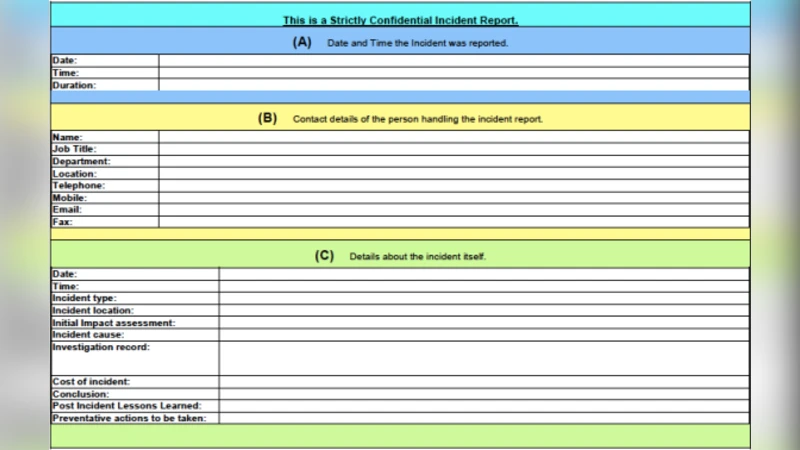
Task: Select the Telephone field
Action: (453, 186)
